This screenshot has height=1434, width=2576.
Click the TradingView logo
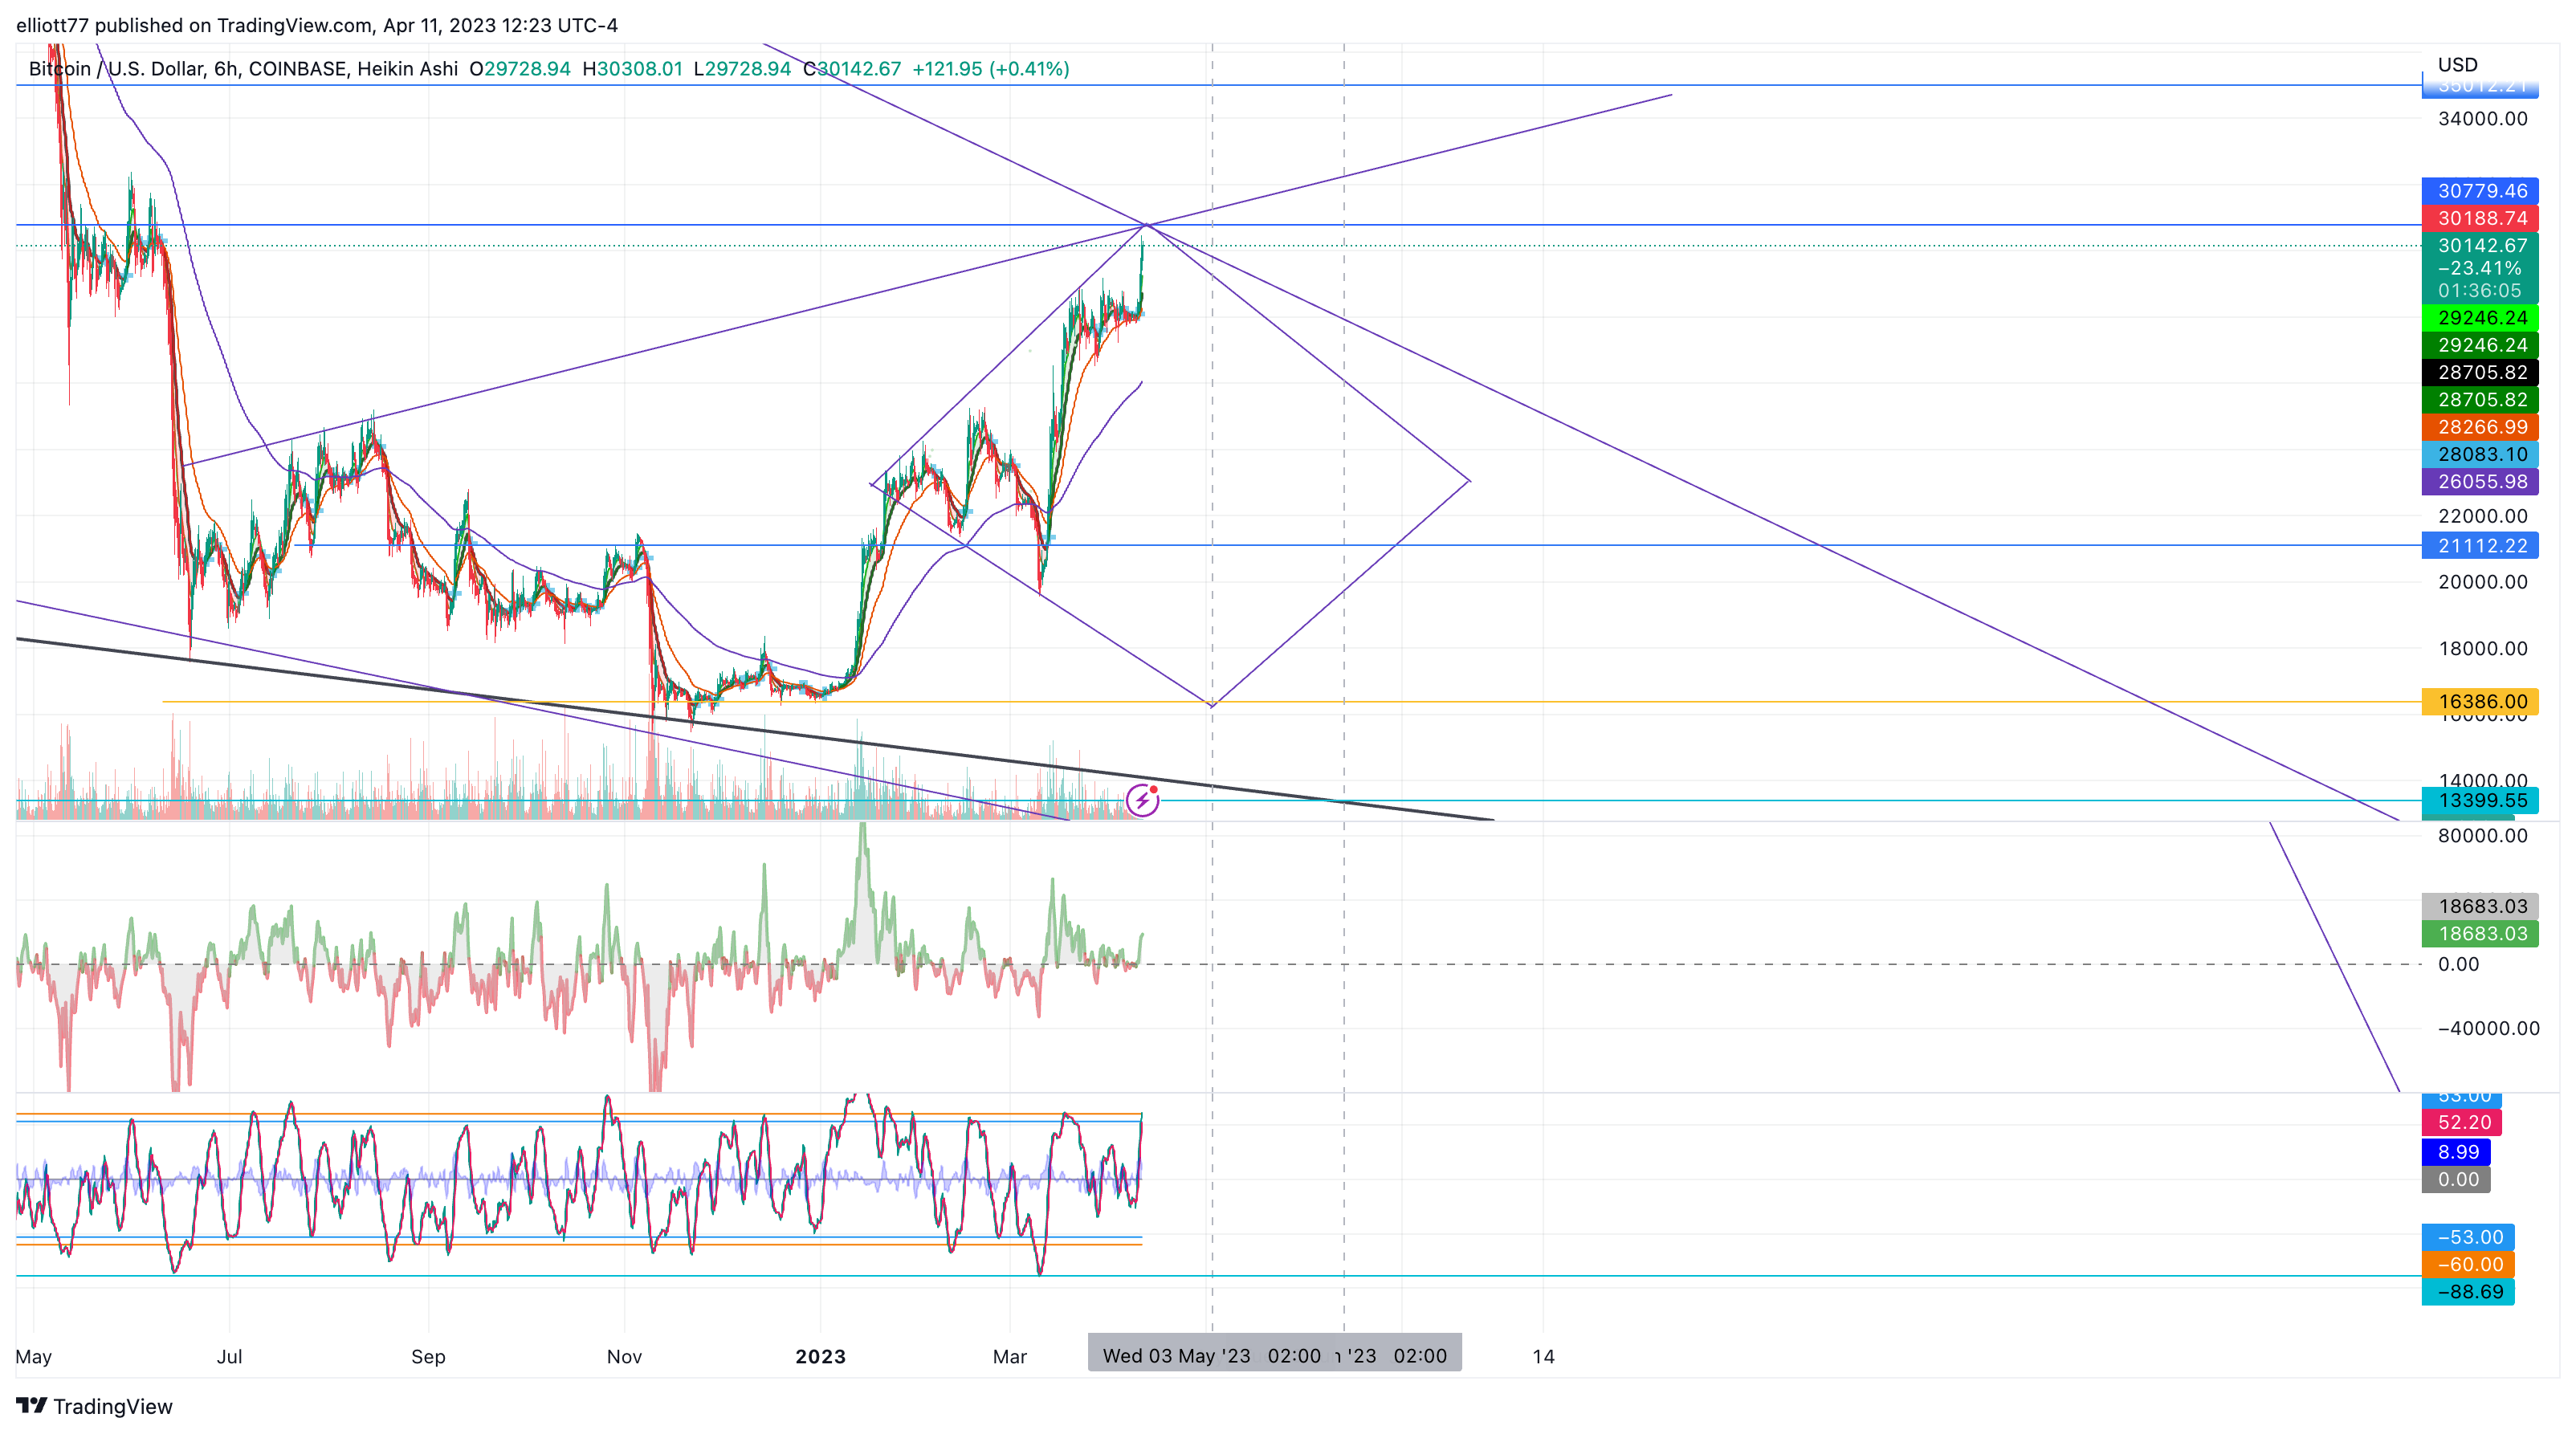pos(95,1406)
